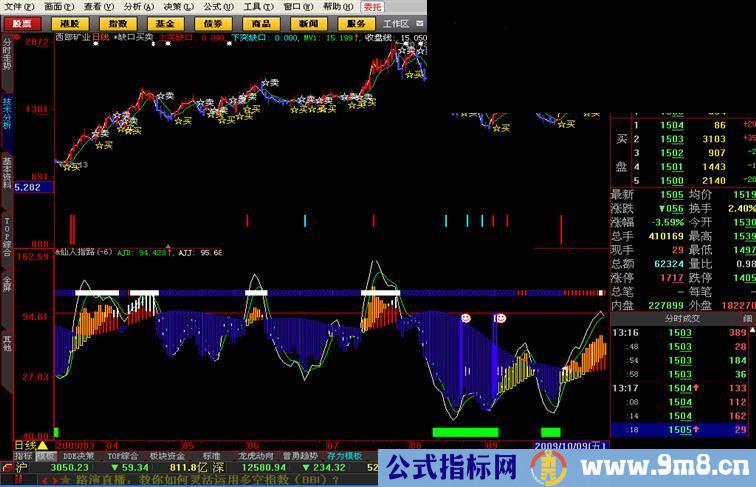Switch to 技术分析 side tab
Image resolution: width=756 pixels, height=487 pixels.
[7, 114]
